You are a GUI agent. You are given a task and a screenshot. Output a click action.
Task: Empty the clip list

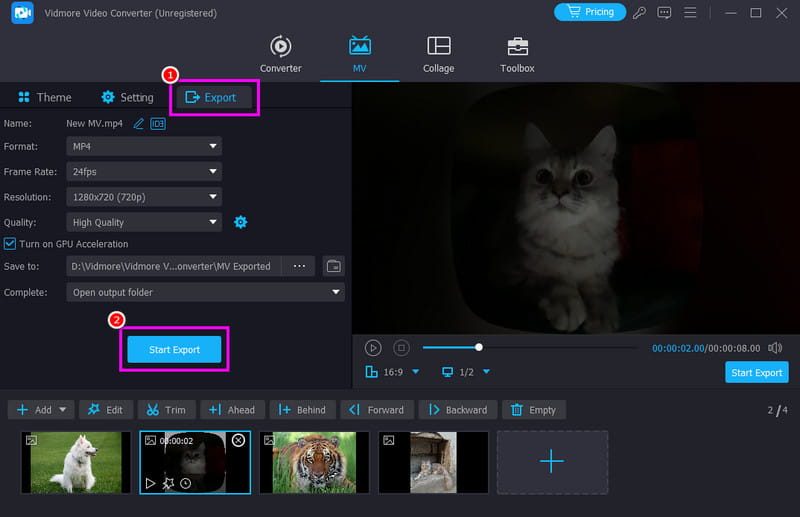coord(534,410)
